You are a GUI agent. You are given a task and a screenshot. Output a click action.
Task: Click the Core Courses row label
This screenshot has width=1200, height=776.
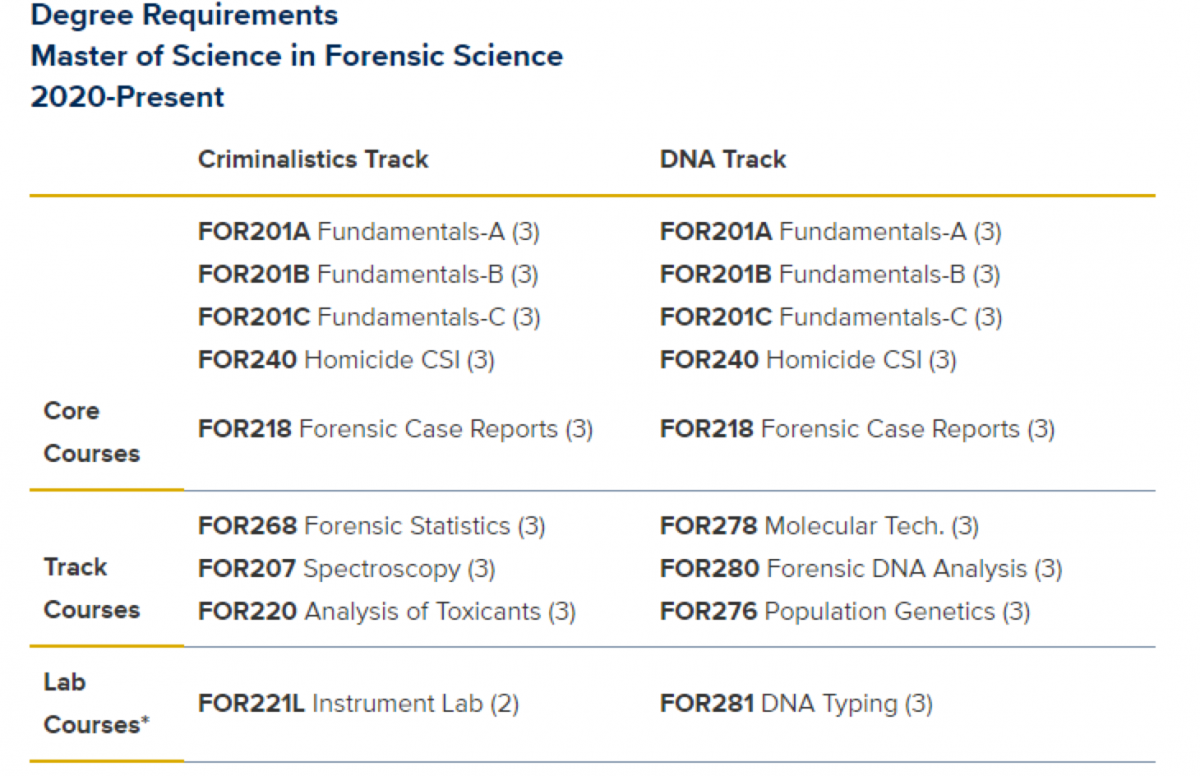click(x=92, y=432)
